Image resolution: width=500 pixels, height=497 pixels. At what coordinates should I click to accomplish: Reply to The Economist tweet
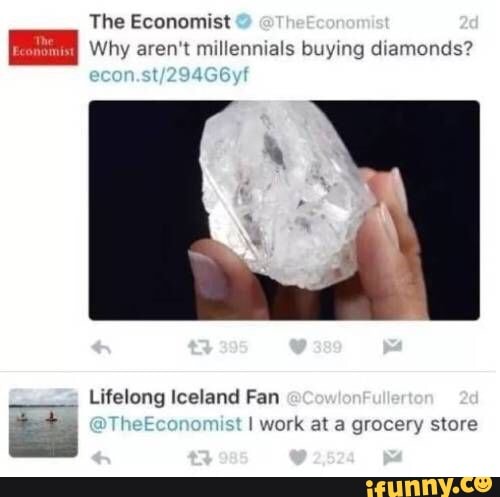(x=101, y=348)
